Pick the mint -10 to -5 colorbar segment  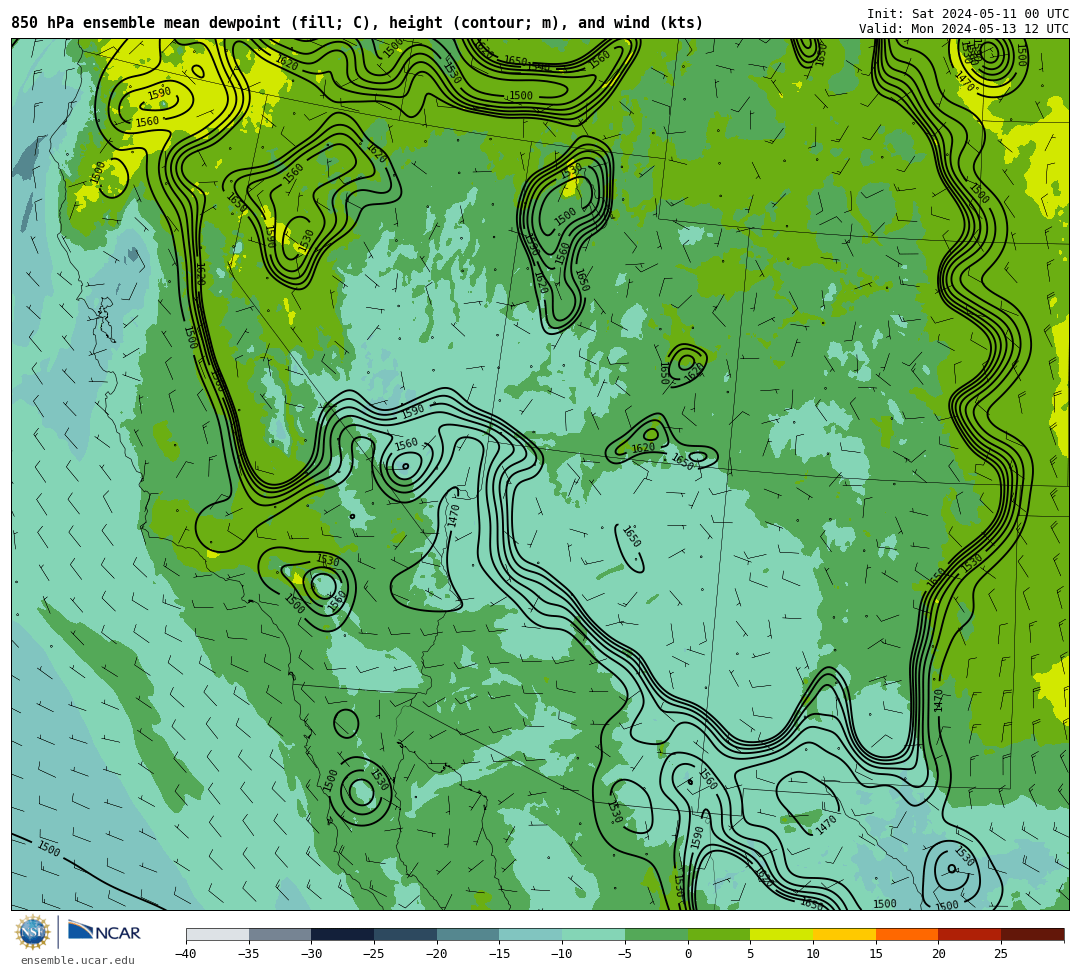pyautogui.click(x=593, y=934)
